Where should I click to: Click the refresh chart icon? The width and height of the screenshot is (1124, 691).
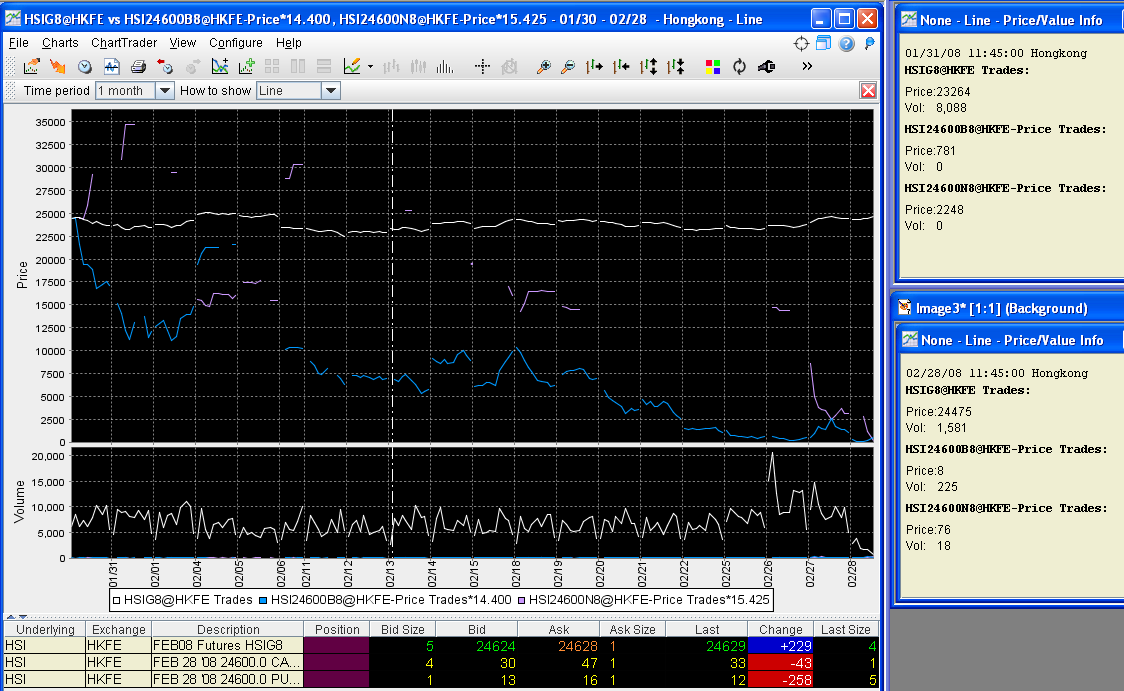click(x=739, y=67)
